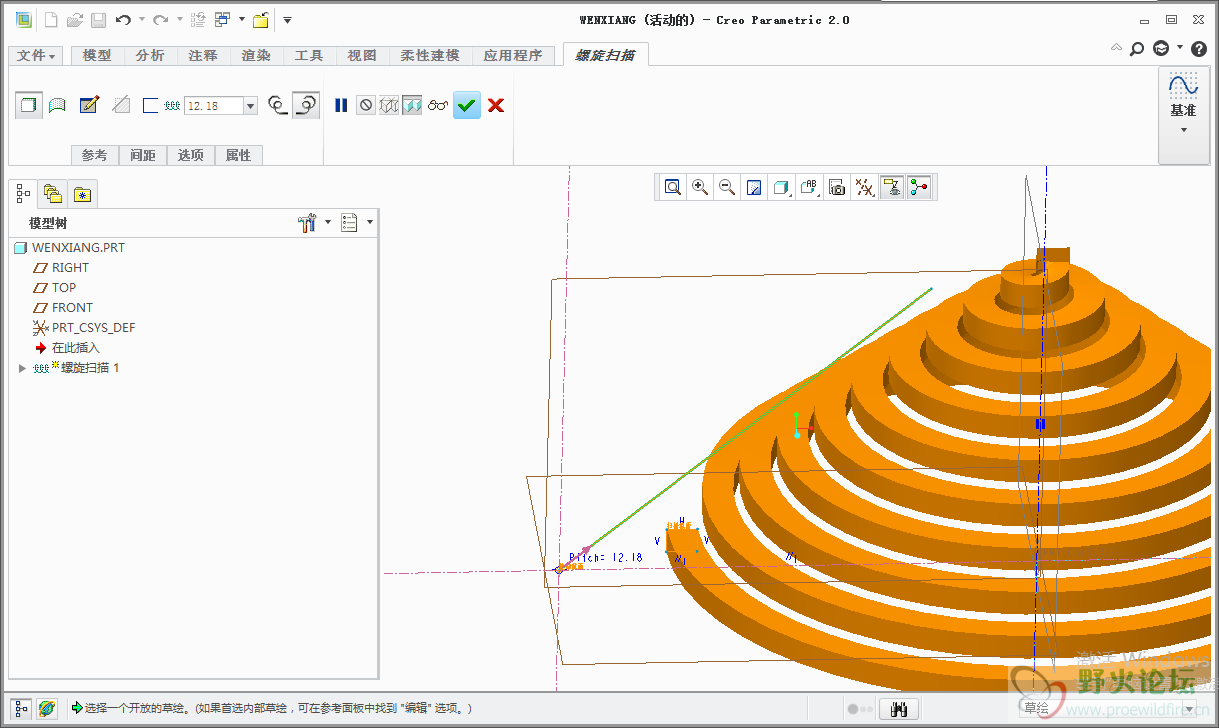Open the View Manager icon
The width and height of the screenshot is (1219, 728).
pos(837,187)
